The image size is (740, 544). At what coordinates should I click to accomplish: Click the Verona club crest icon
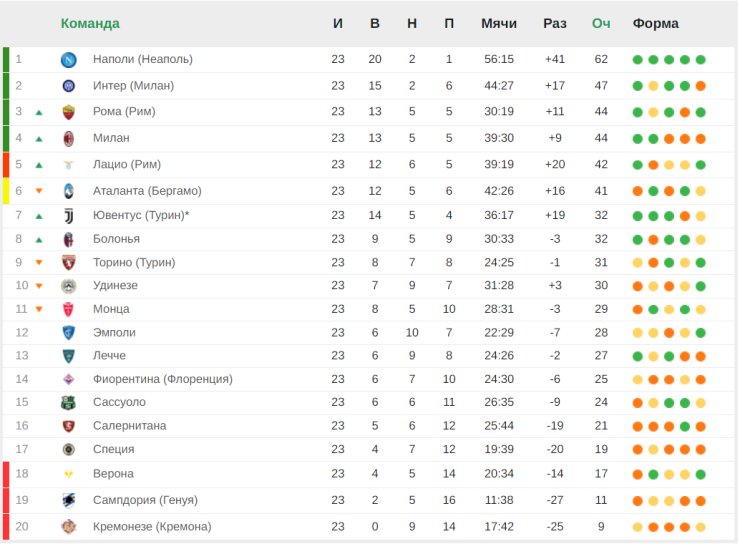[x=69, y=474]
